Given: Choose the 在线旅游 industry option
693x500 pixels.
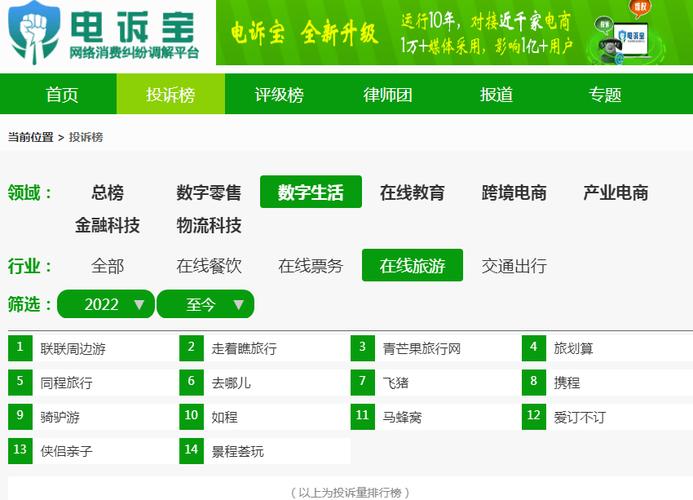Looking at the screenshot, I should click(x=412, y=265).
